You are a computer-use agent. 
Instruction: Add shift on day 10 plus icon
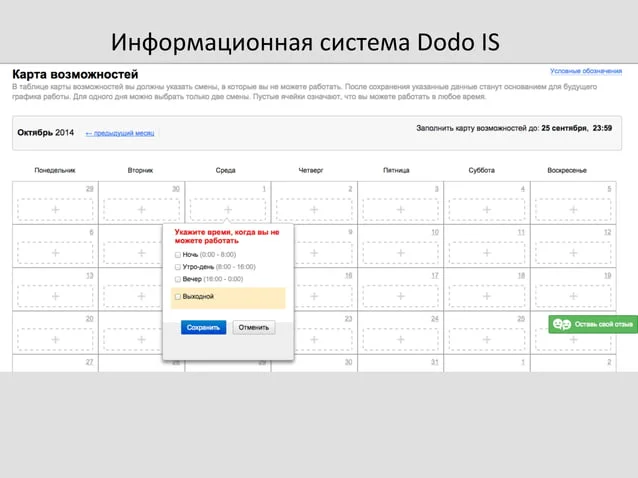point(401,253)
